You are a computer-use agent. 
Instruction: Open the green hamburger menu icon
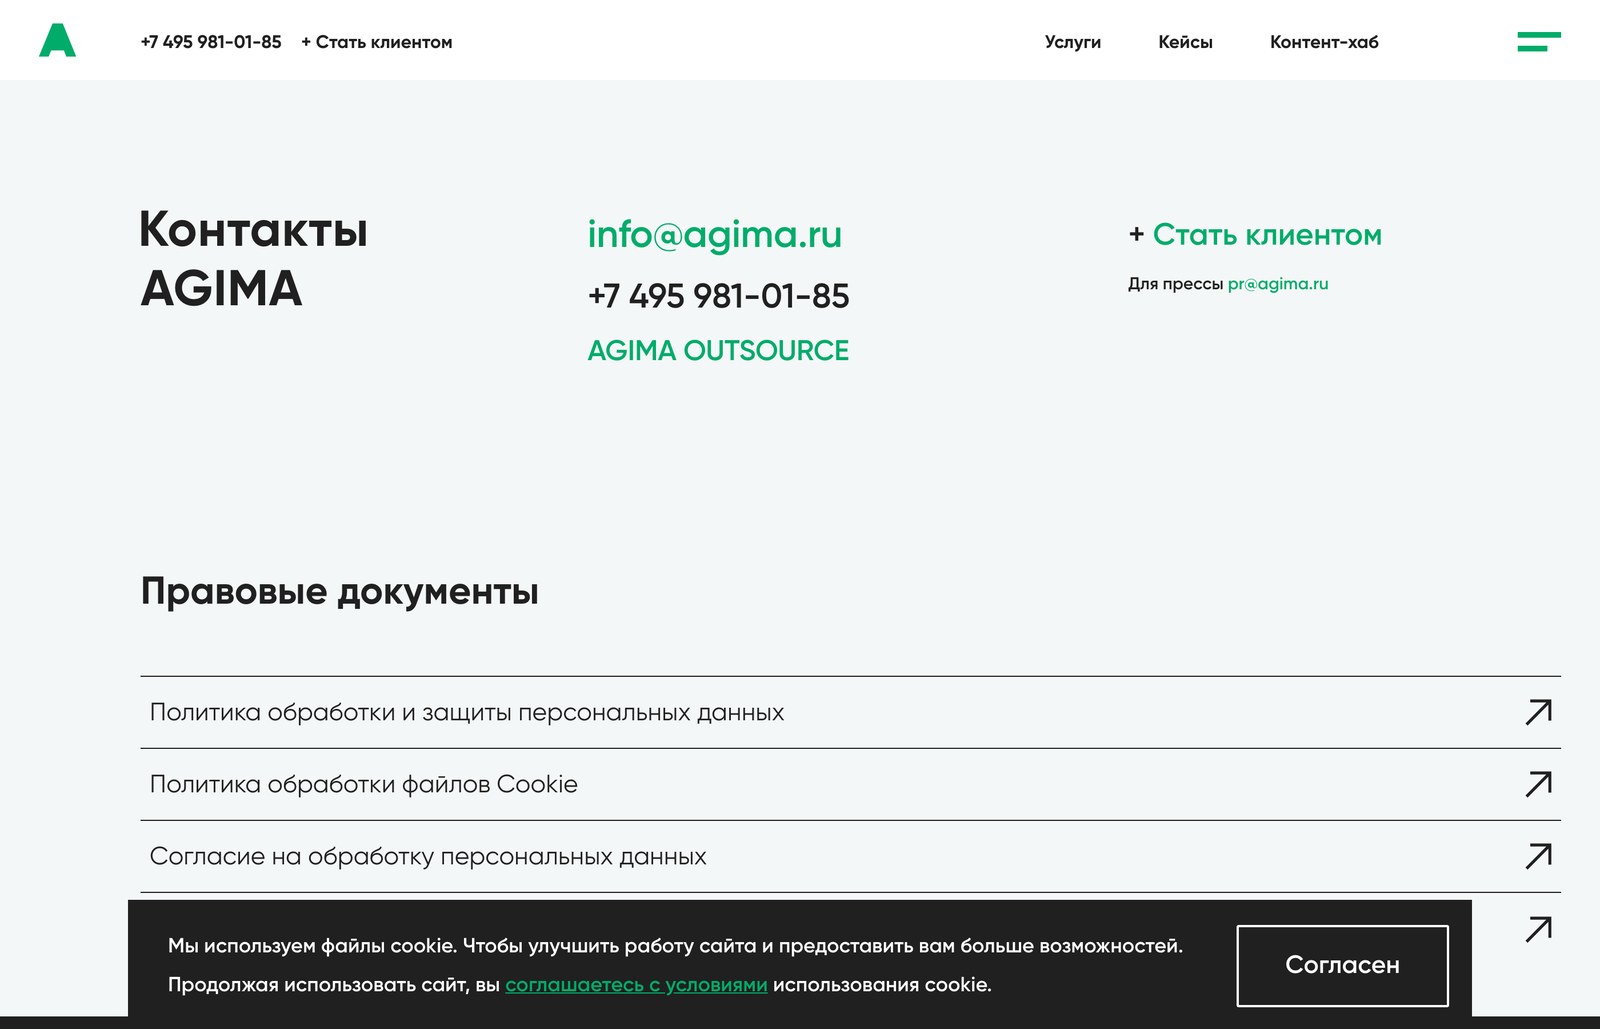tap(1539, 42)
